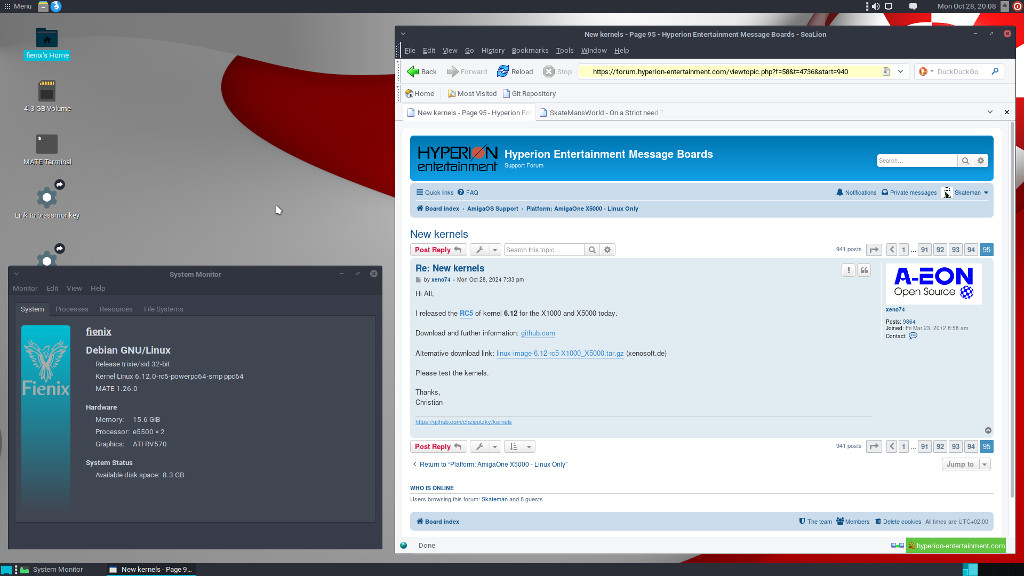The width and height of the screenshot is (1024, 576).
Task: Open the Git Repository bookmark
Action: [529, 93]
